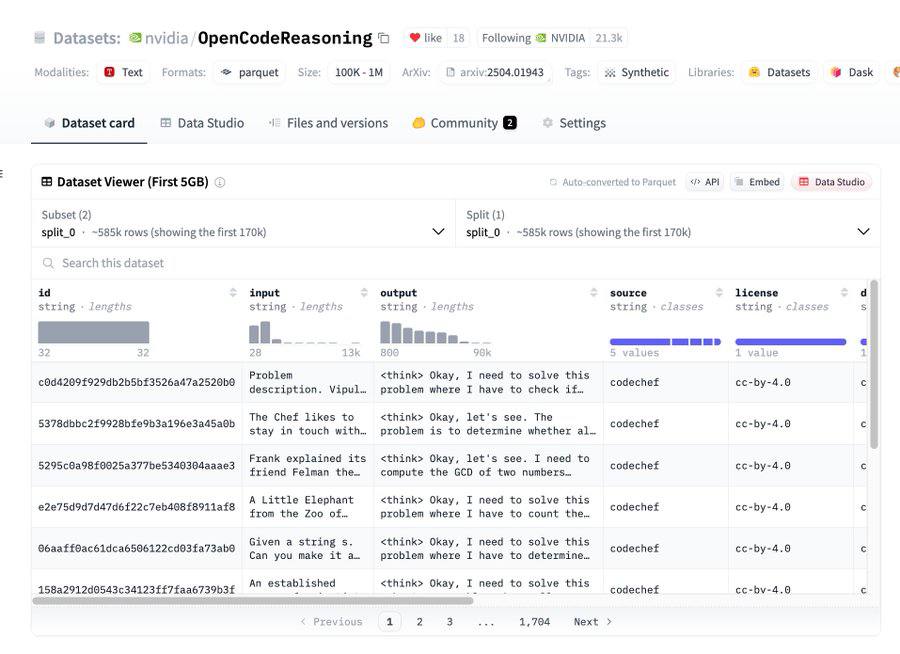Image resolution: width=900 pixels, height=654 pixels.
Task: Click the source 5 values class bar
Action: pyautogui.click(x=665, y=342)
